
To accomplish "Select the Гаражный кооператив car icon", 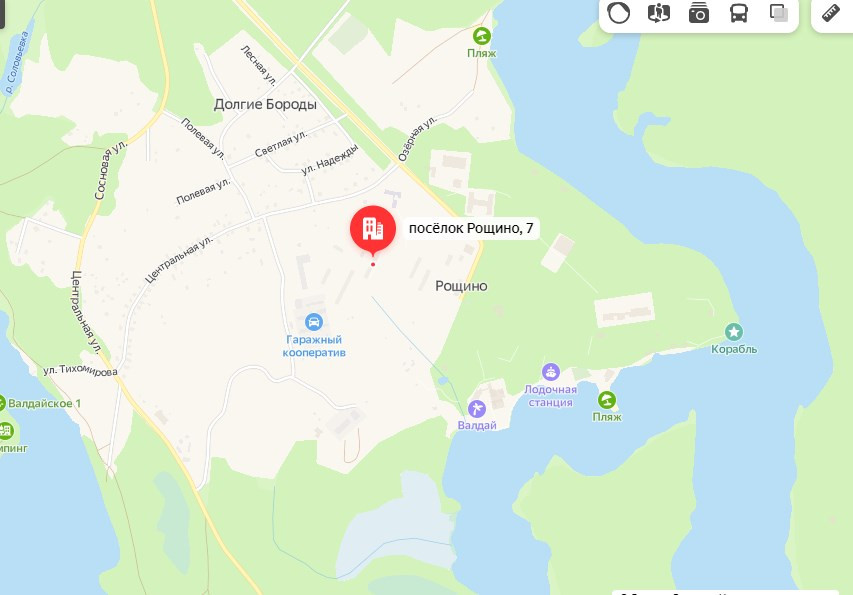I will tap(313, 322).
